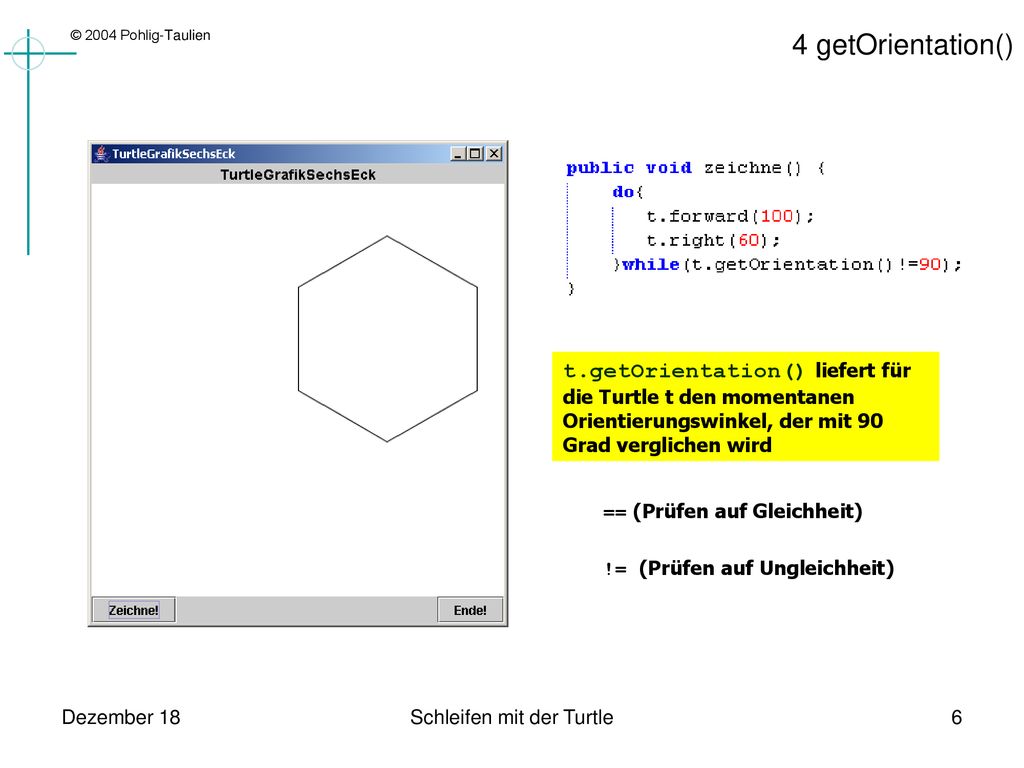Click the Java icon in the TurtleGrafikSechsEck title bar
The width and height of the screenshot is (1024, 768).
[101, 153]
